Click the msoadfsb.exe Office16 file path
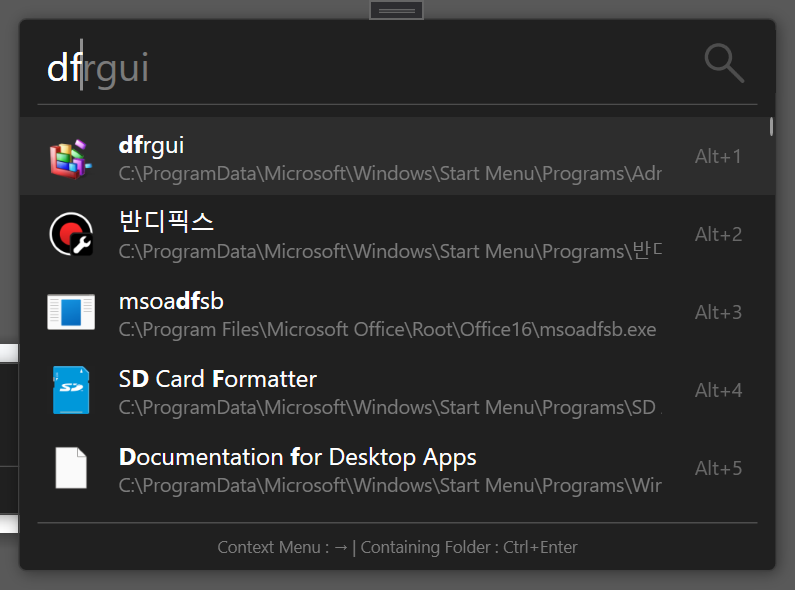This screenshot has width=795, height=590. [x=387, y=329]
